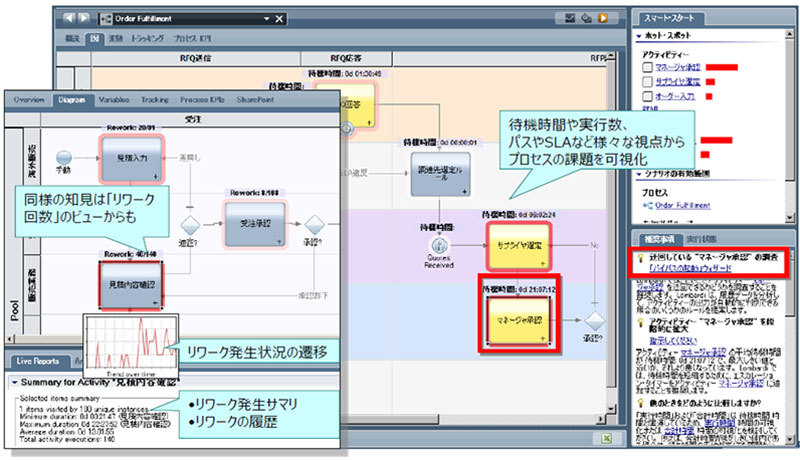Open the バイパスの起動ウィザード link
This screenshot has width=800, height=460.
click(x=690, y=268)
